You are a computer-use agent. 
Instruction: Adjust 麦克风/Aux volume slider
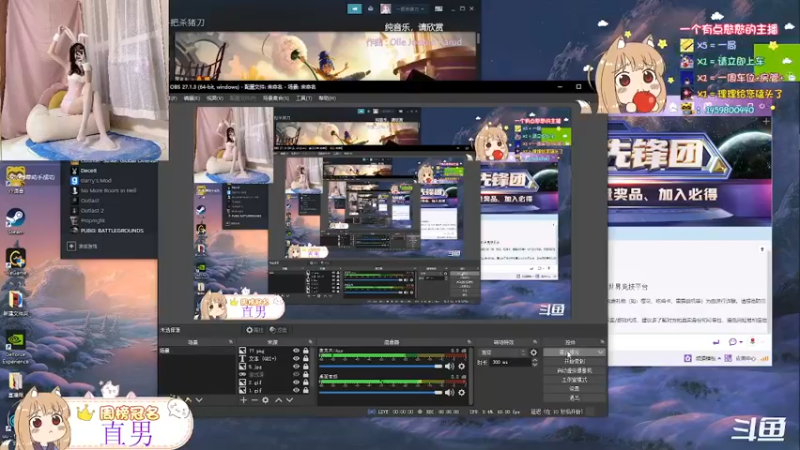(381, 366)
